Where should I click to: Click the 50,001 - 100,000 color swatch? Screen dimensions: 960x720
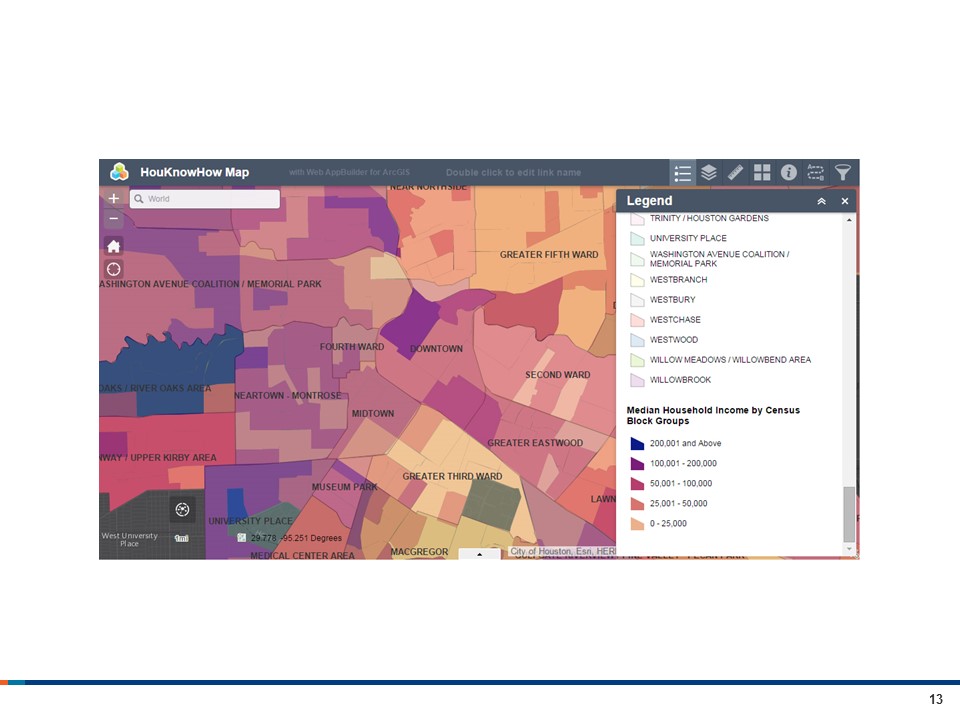pyautogui.click(x=637, y=484)
